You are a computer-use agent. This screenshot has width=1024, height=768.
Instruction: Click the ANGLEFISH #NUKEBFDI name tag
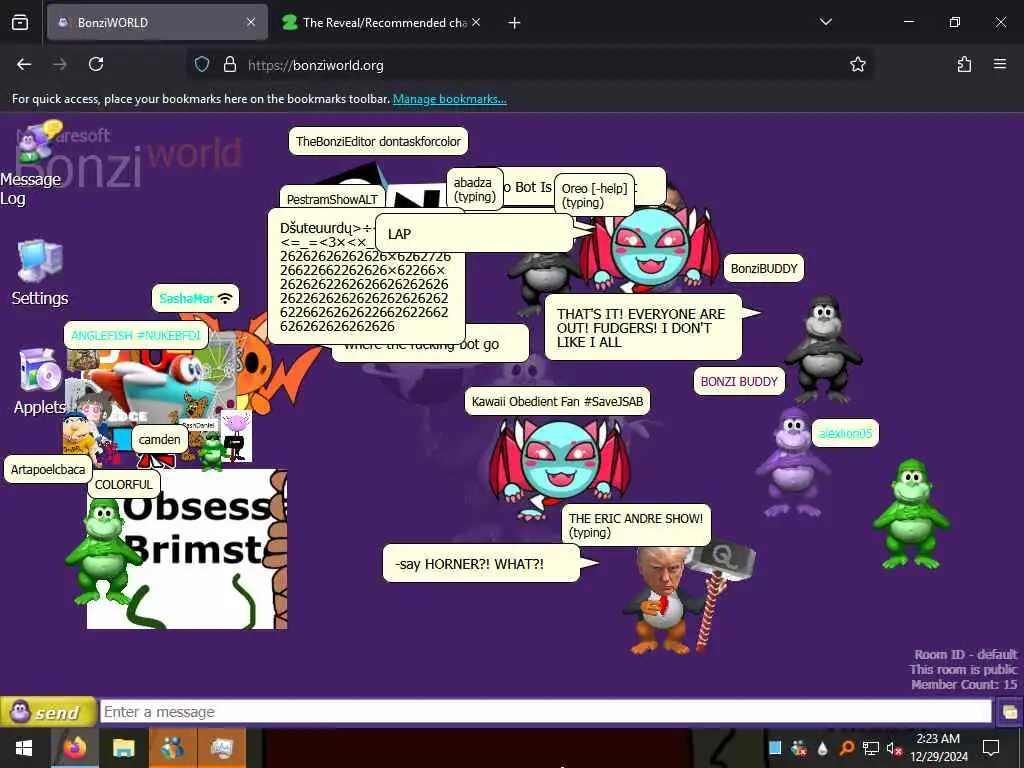[x=136, y=336]
